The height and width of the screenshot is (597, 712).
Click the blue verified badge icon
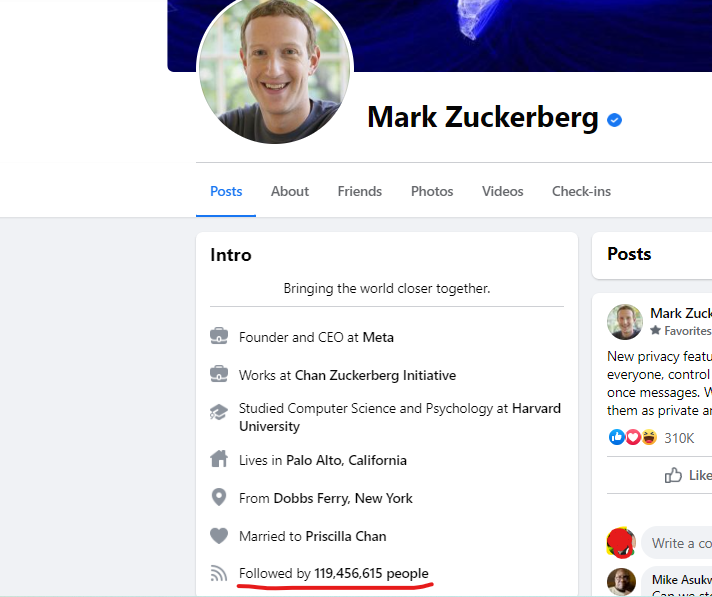click(x=615, y=120)
